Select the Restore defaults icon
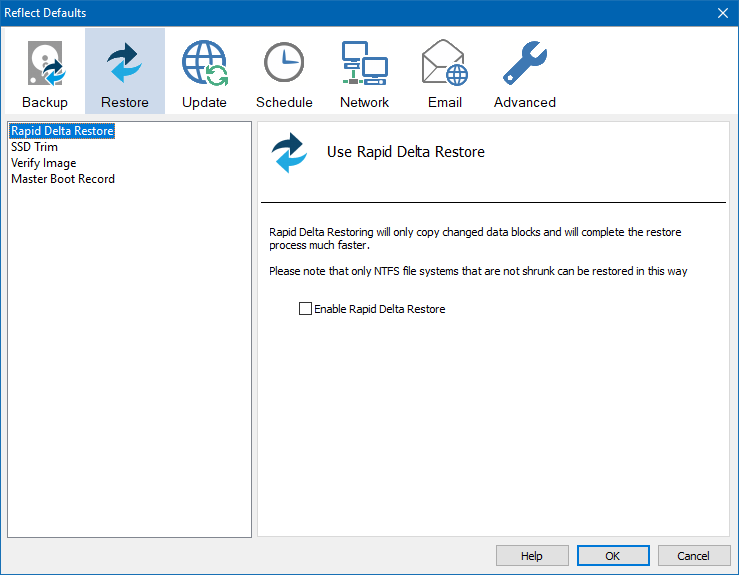Screen dimensions: 739x575 [125, 72]
